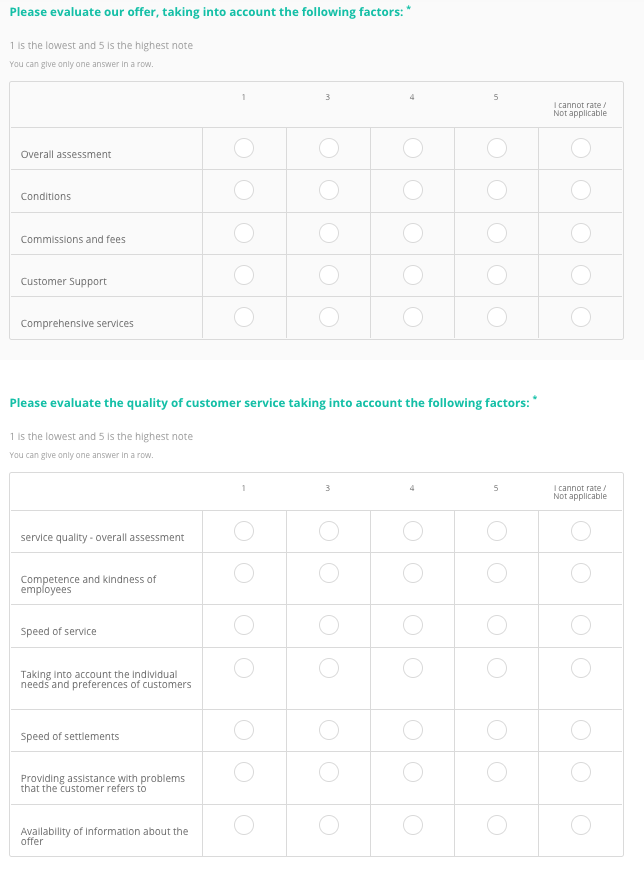Rate Commissions and fees as 3
Viewport: 644px width, 882px height.
(328, 233)
